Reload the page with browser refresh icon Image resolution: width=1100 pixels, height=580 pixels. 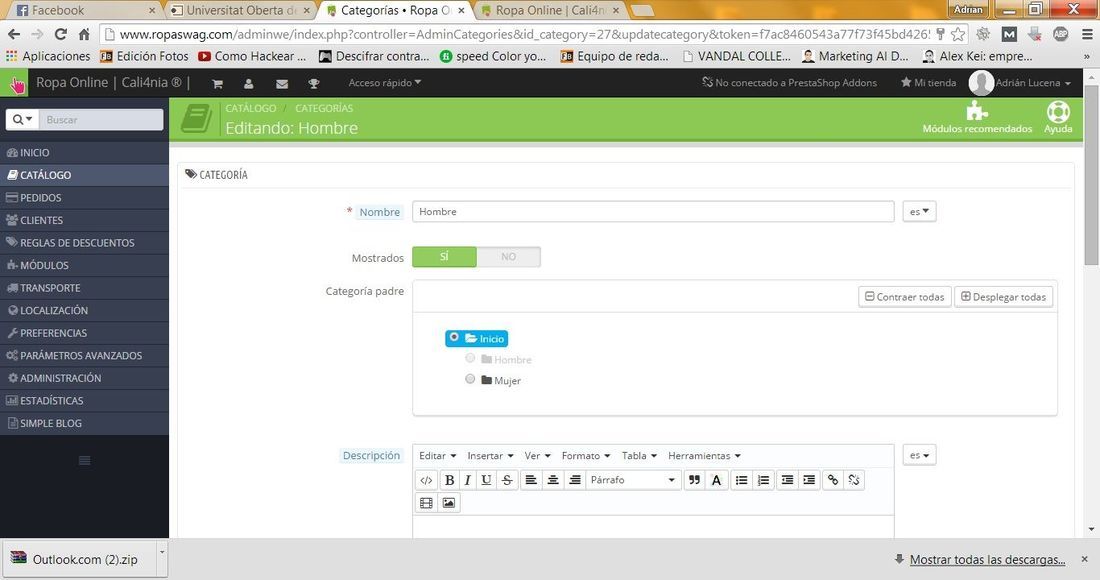60,34
